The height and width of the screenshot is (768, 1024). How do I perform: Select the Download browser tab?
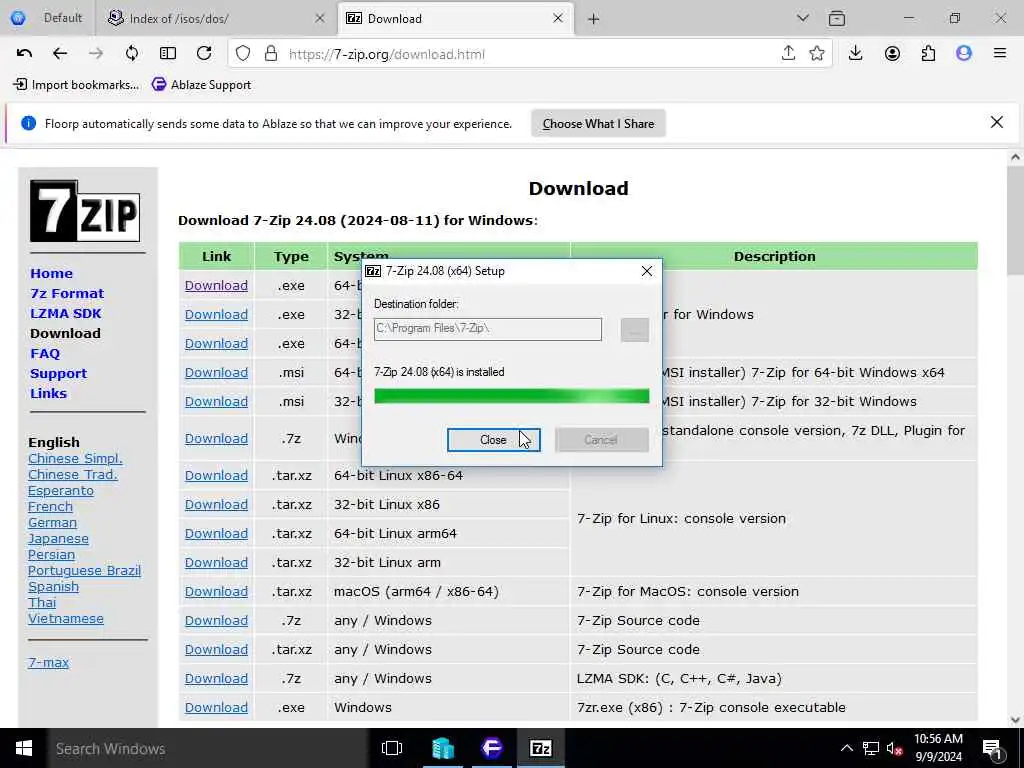(x=456, y=18)
